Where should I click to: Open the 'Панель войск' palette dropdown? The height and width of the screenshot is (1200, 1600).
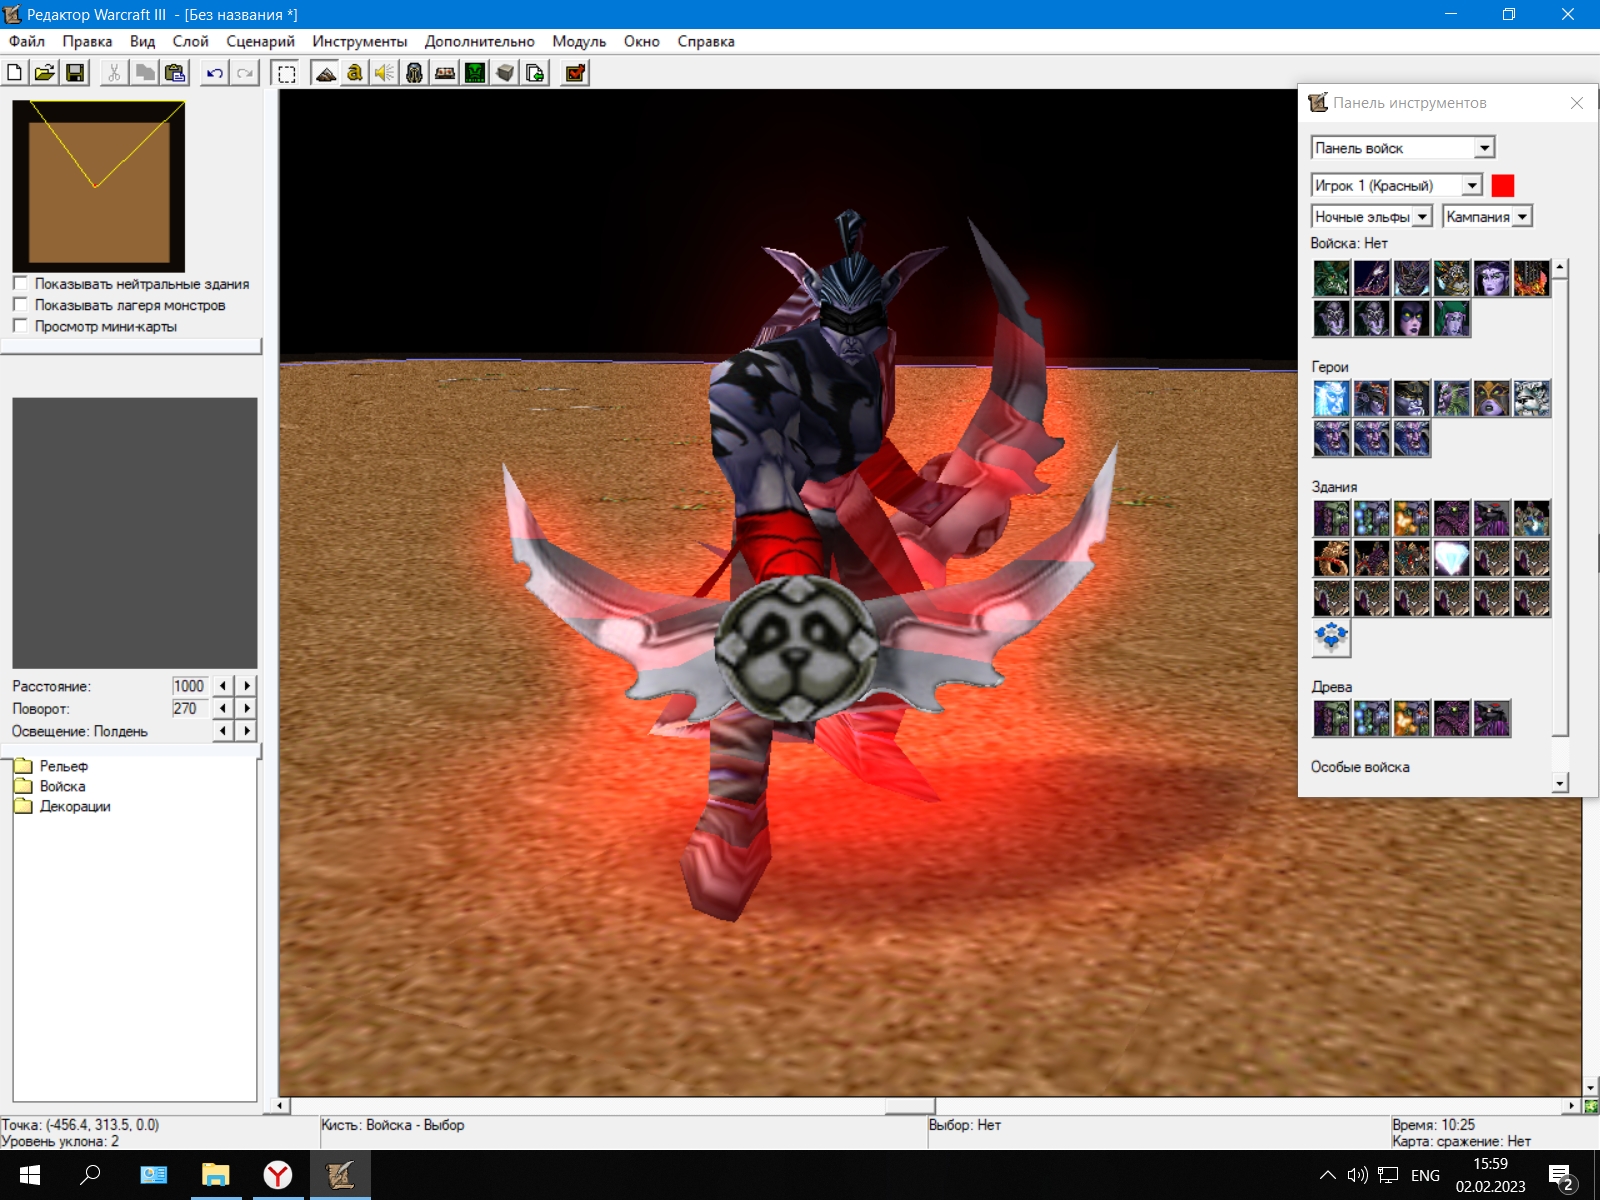(1484, 148)
